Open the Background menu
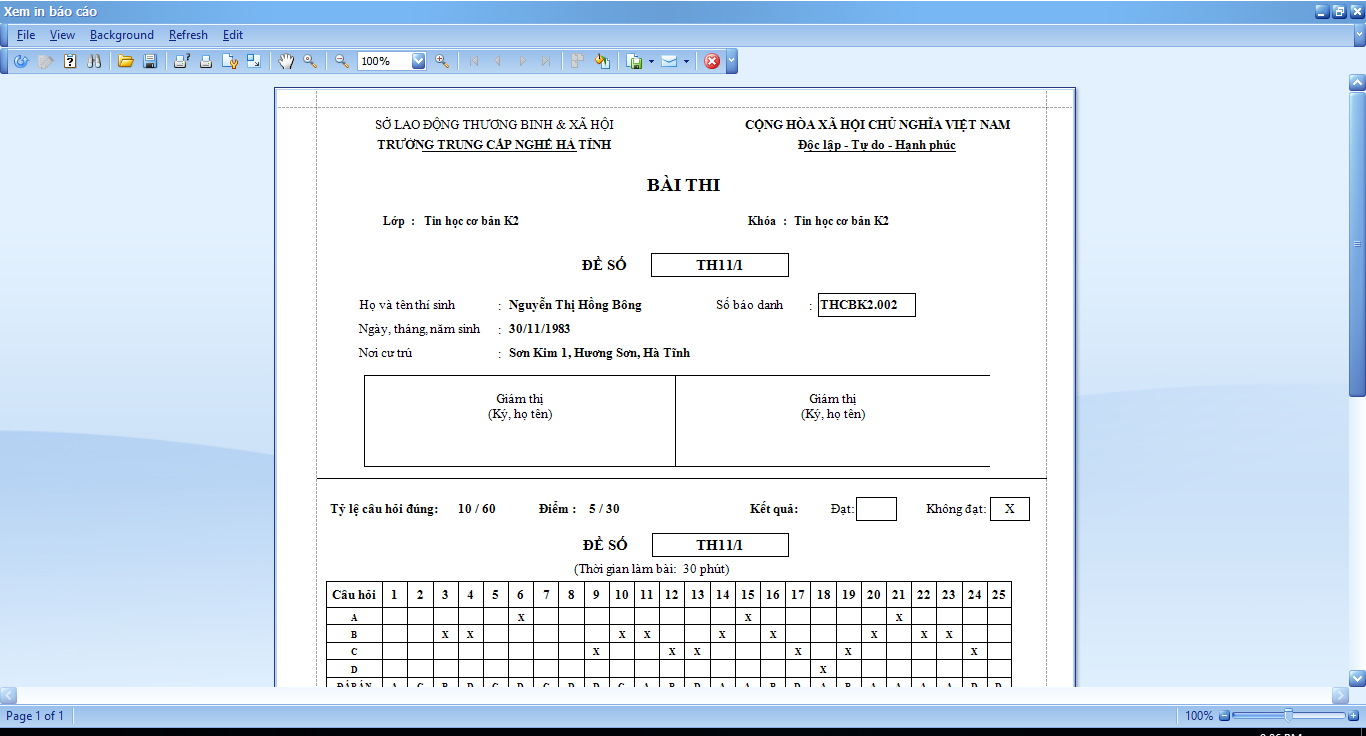The image size is (1366, 736). point(121,35)
